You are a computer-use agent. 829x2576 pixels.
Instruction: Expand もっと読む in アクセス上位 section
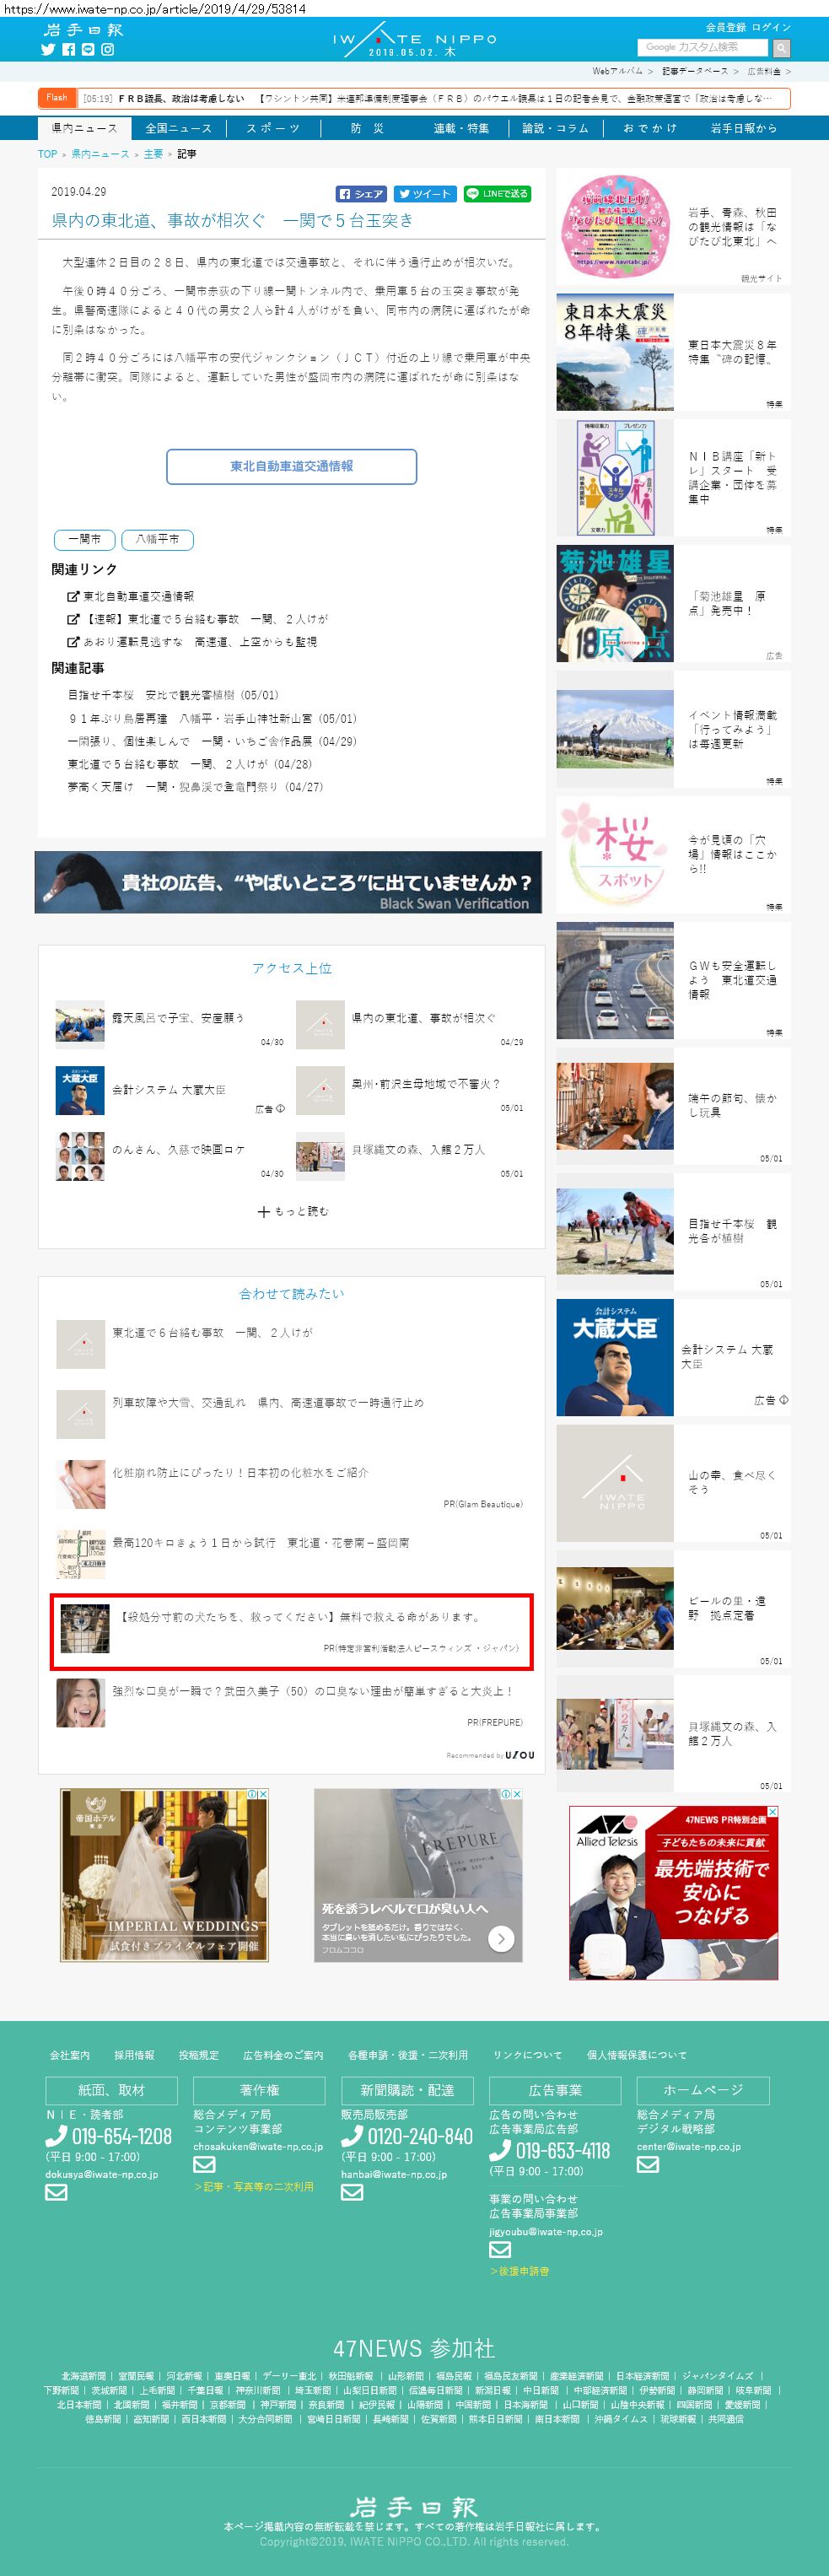292,1211
